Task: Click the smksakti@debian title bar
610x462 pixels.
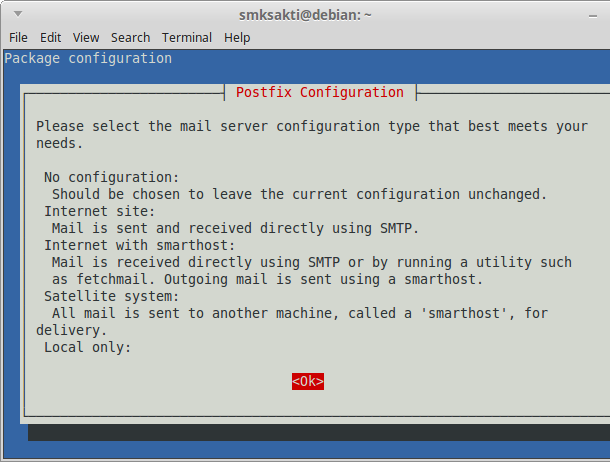Action: click(305, 15)
